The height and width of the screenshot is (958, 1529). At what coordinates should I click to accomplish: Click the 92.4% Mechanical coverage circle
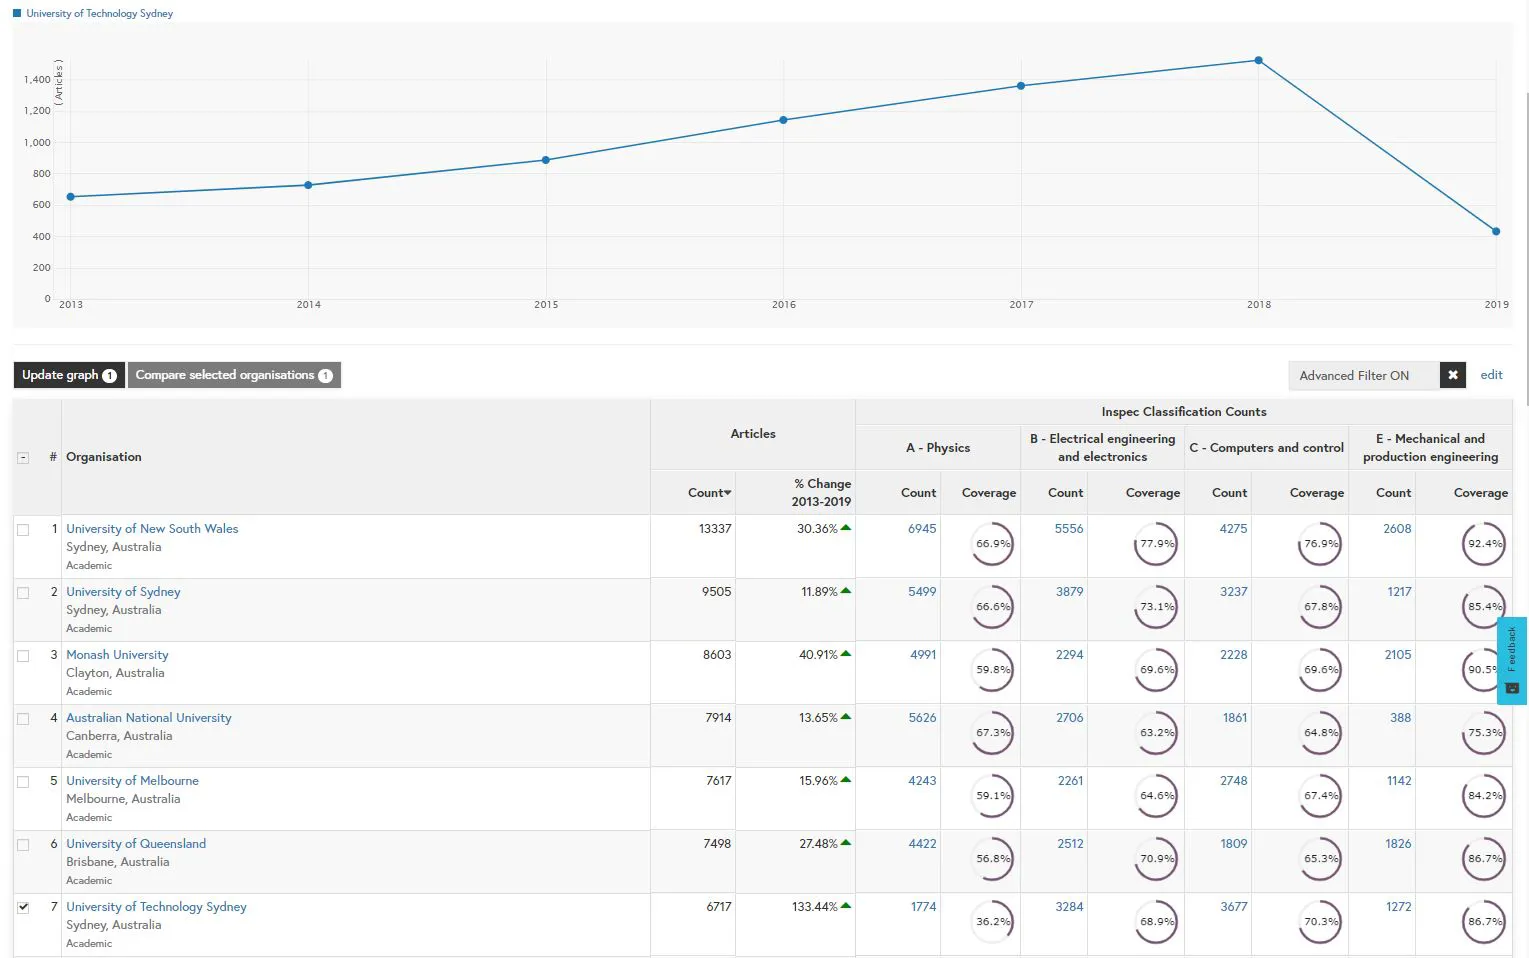1483,544
